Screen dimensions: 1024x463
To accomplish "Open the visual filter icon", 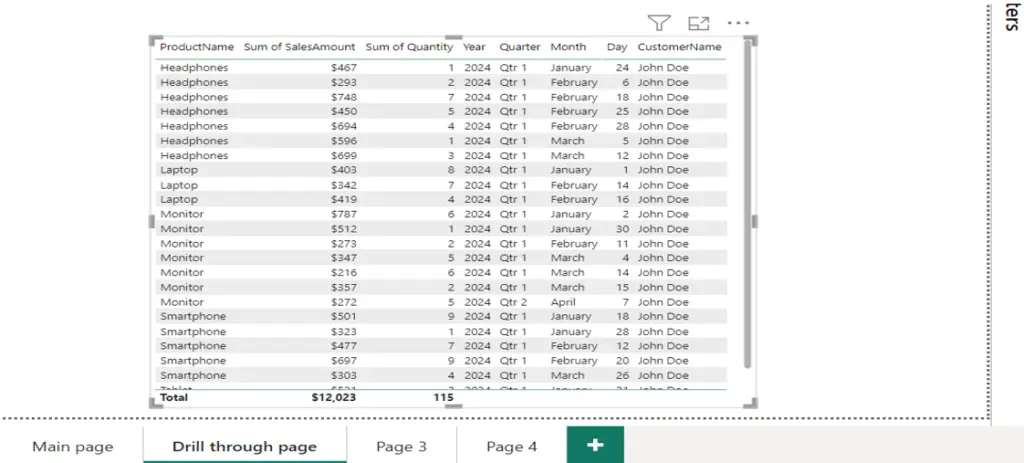I will click(x=659, y=24).
